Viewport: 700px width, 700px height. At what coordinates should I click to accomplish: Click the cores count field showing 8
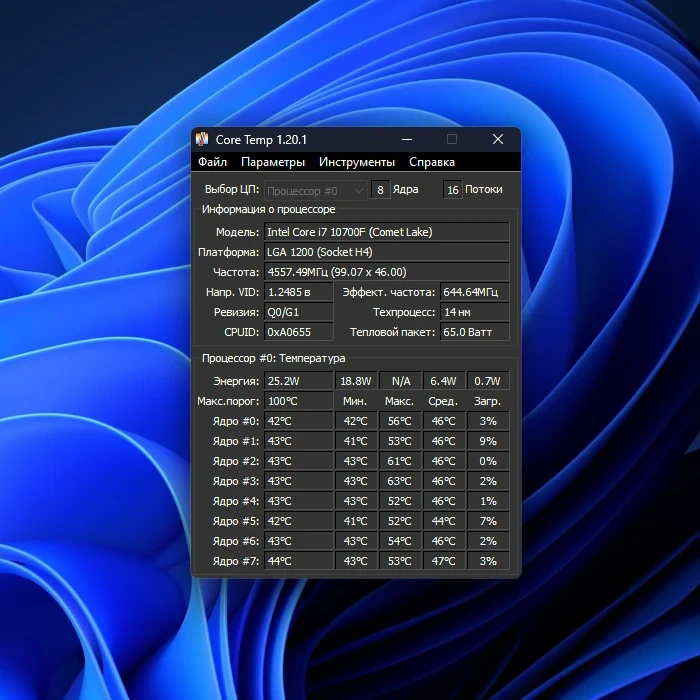tap(380, 190)
